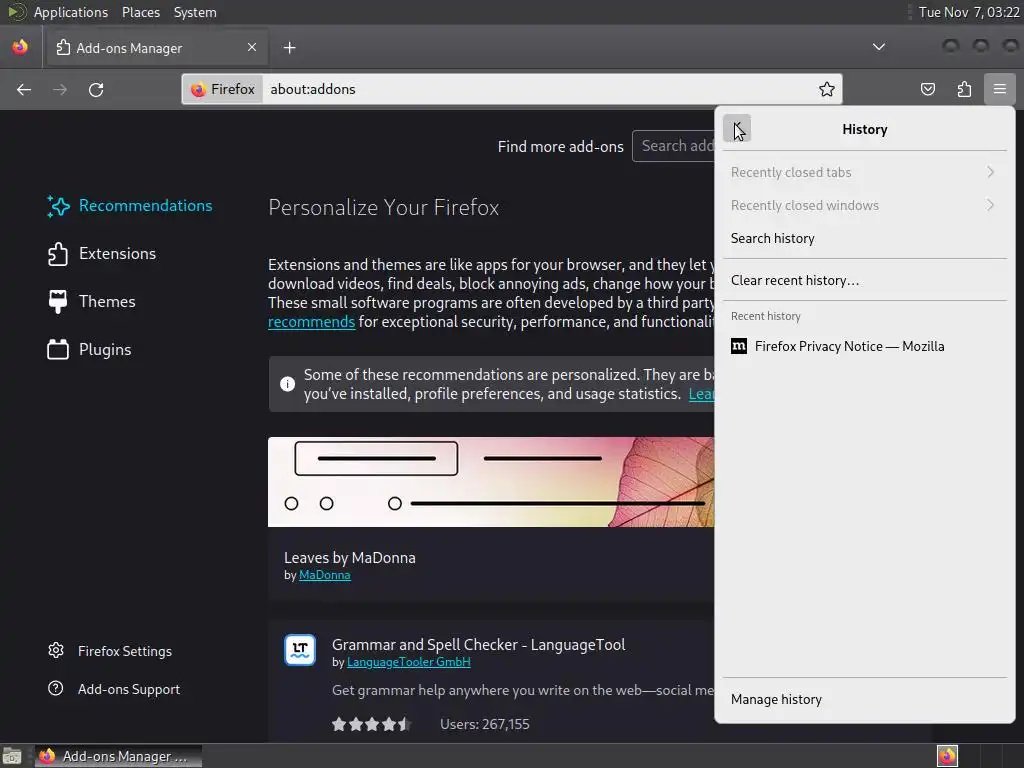
Task: Click the Firefox View icon
Action: click(20, 47)
